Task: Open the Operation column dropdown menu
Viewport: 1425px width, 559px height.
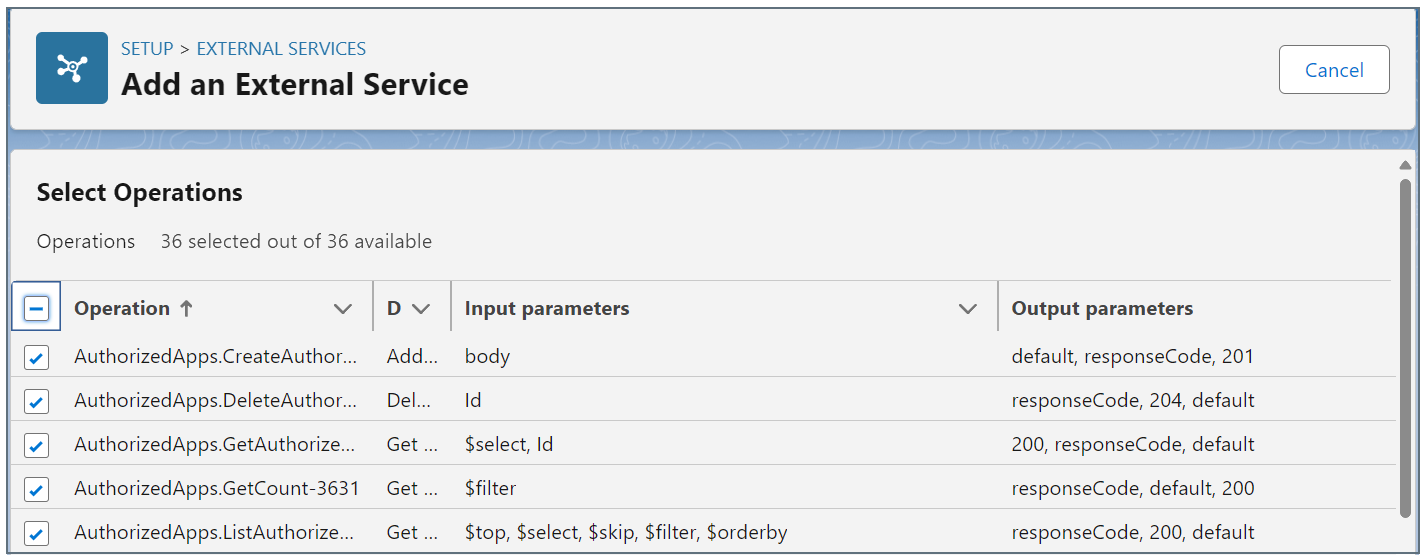Action: [x=343, y=309]
